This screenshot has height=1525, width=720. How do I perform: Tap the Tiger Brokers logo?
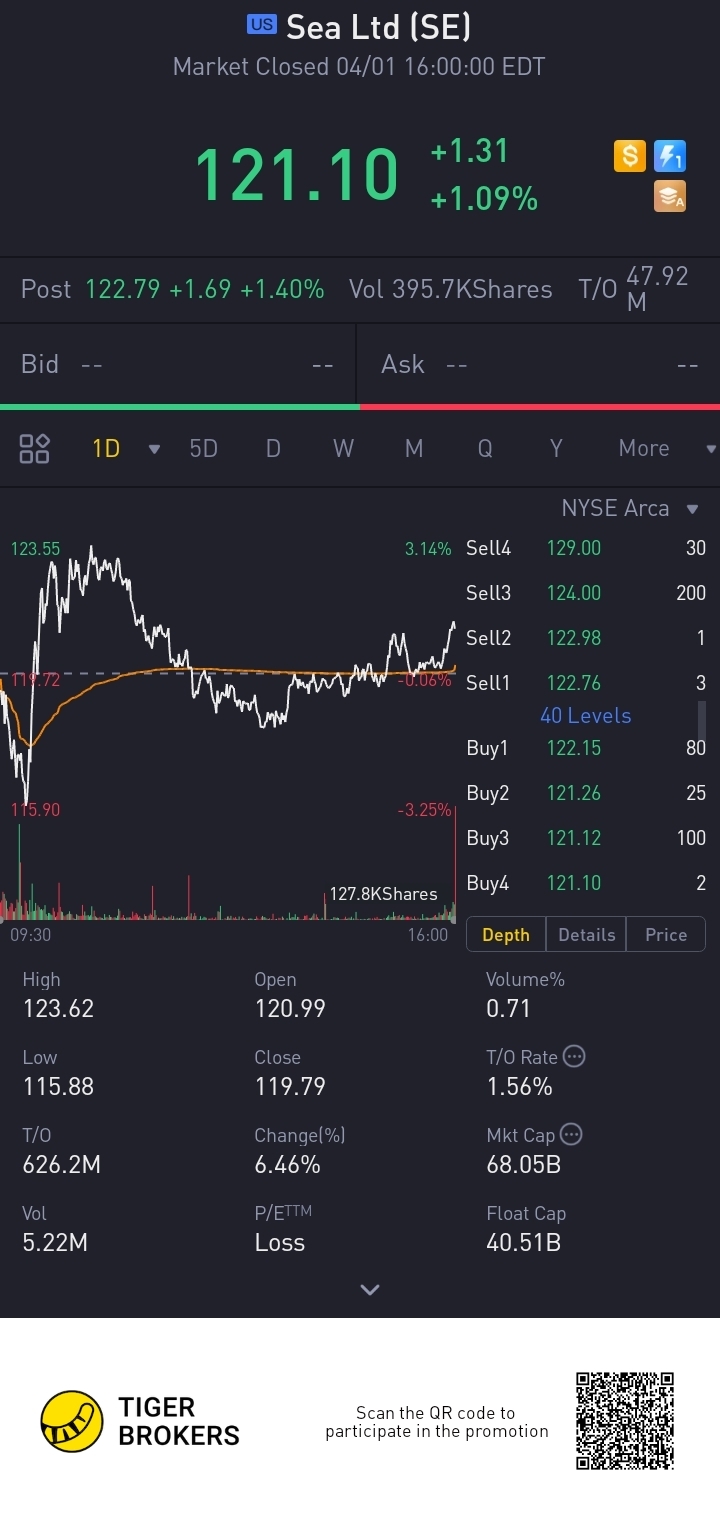click(140, 1421)
